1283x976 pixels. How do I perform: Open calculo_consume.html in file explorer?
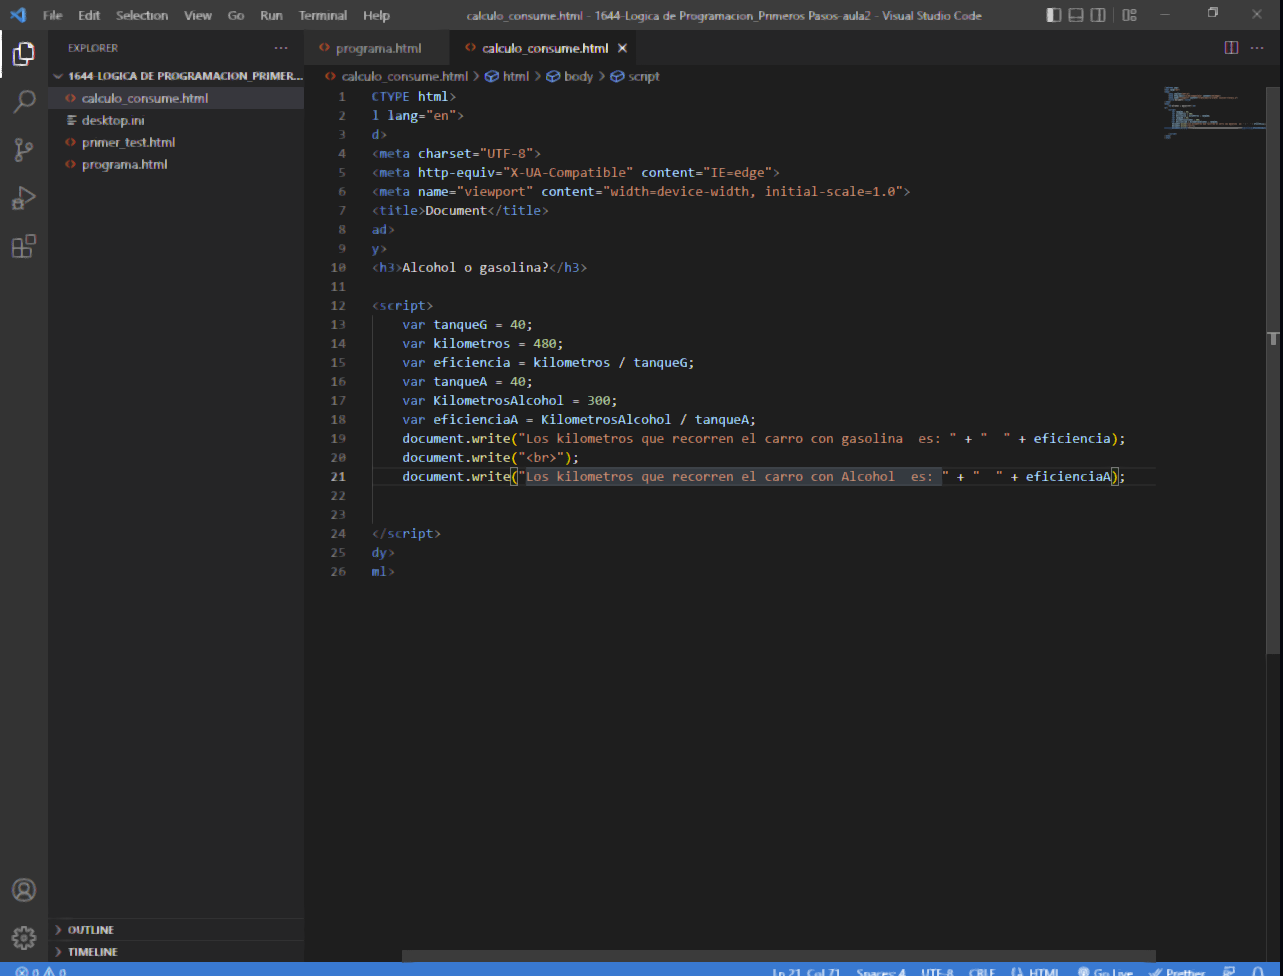(176, 98)
